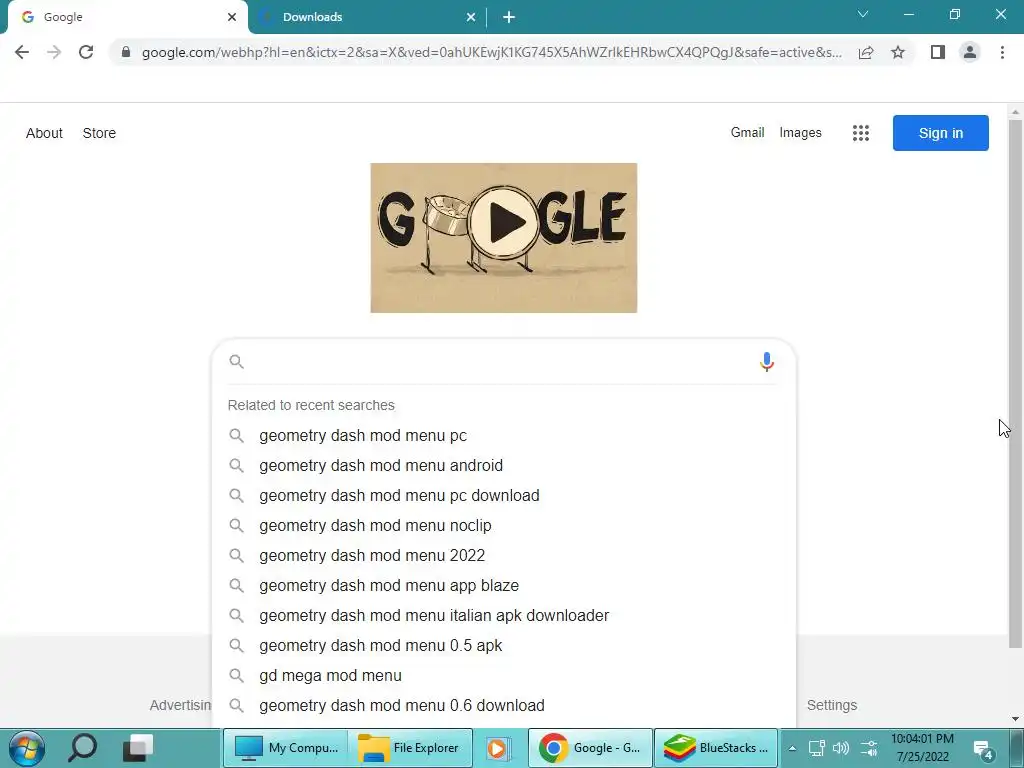
Task: Open the tab search chevron
Action: (863, 14)
